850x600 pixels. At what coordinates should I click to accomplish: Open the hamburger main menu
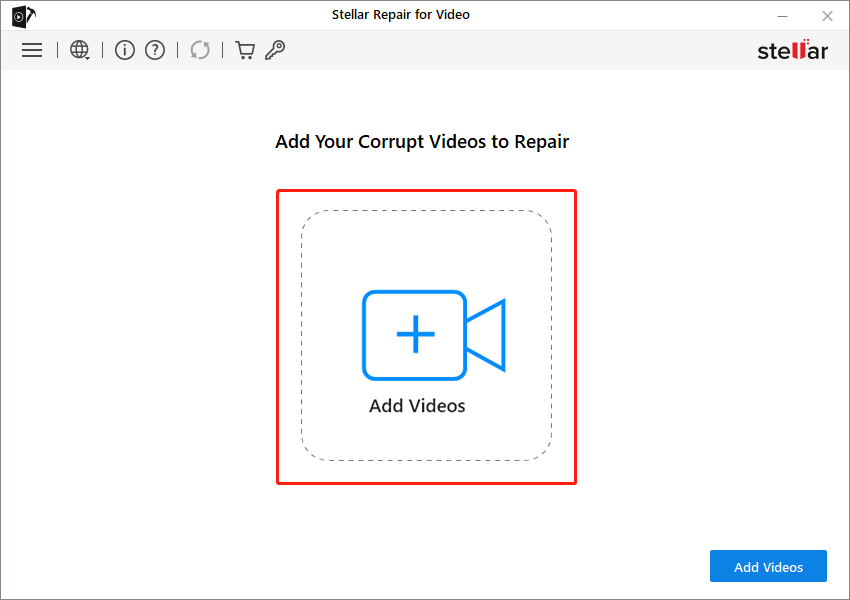[x=32, y=50]
